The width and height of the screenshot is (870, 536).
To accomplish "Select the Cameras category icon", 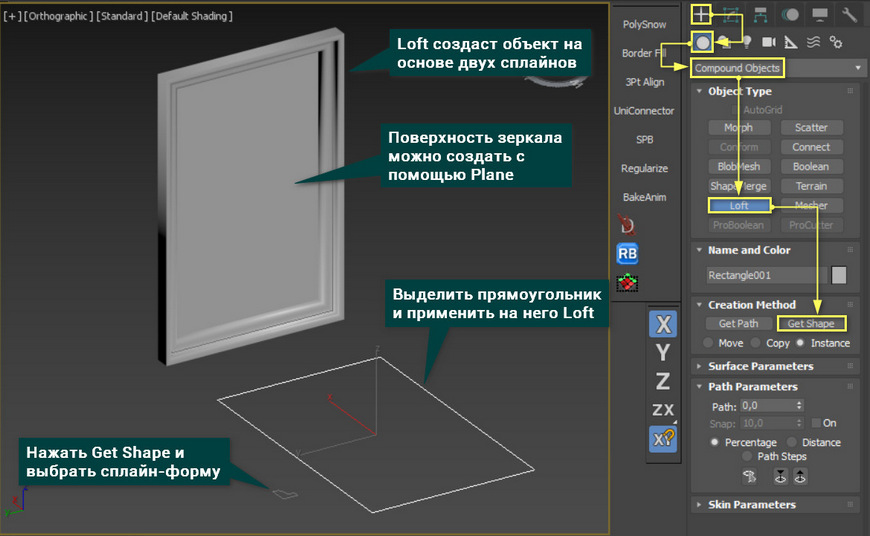I will [x=768, y=42].
